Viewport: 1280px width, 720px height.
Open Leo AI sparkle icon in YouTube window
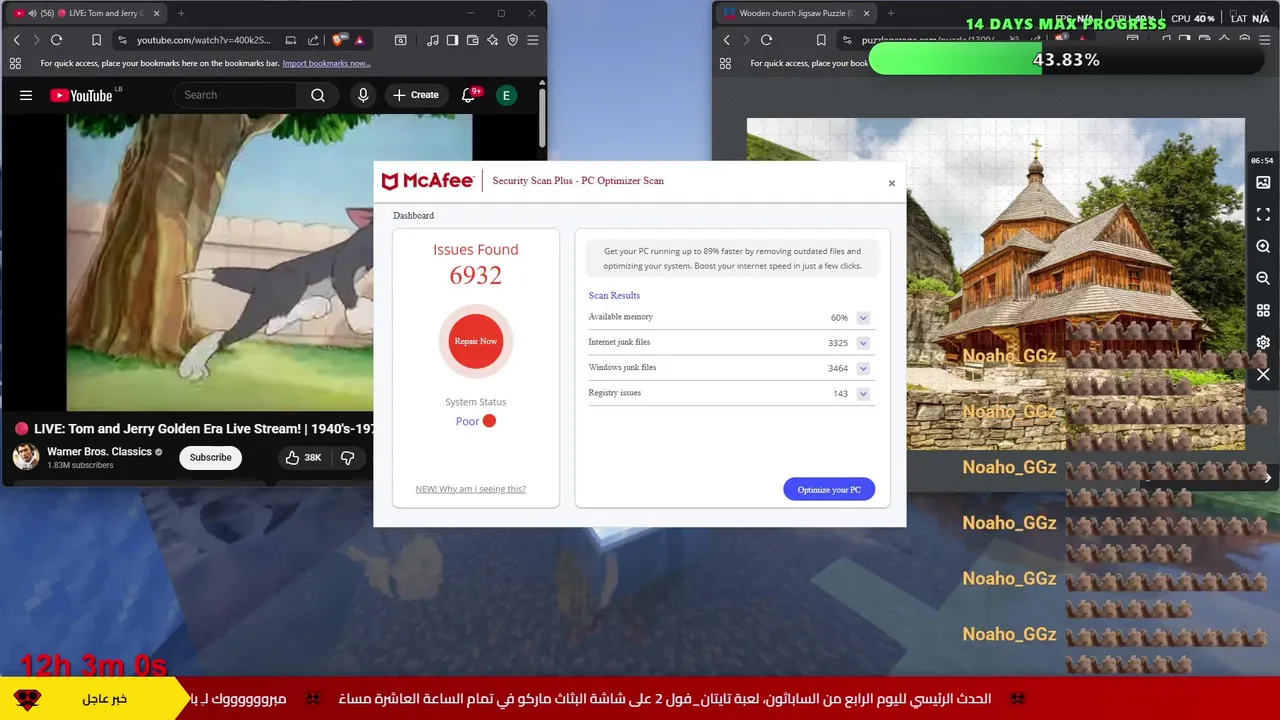pos(492,40)
